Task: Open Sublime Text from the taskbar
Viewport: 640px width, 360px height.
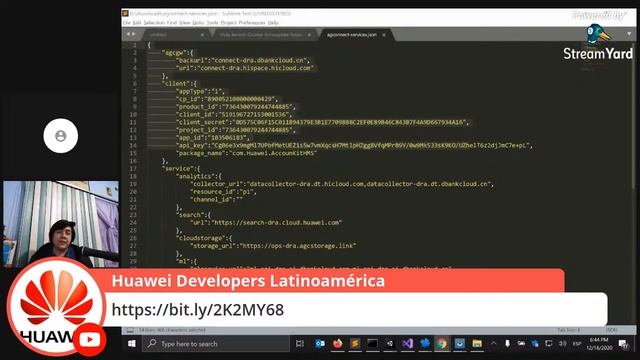Action: [355, 344]
